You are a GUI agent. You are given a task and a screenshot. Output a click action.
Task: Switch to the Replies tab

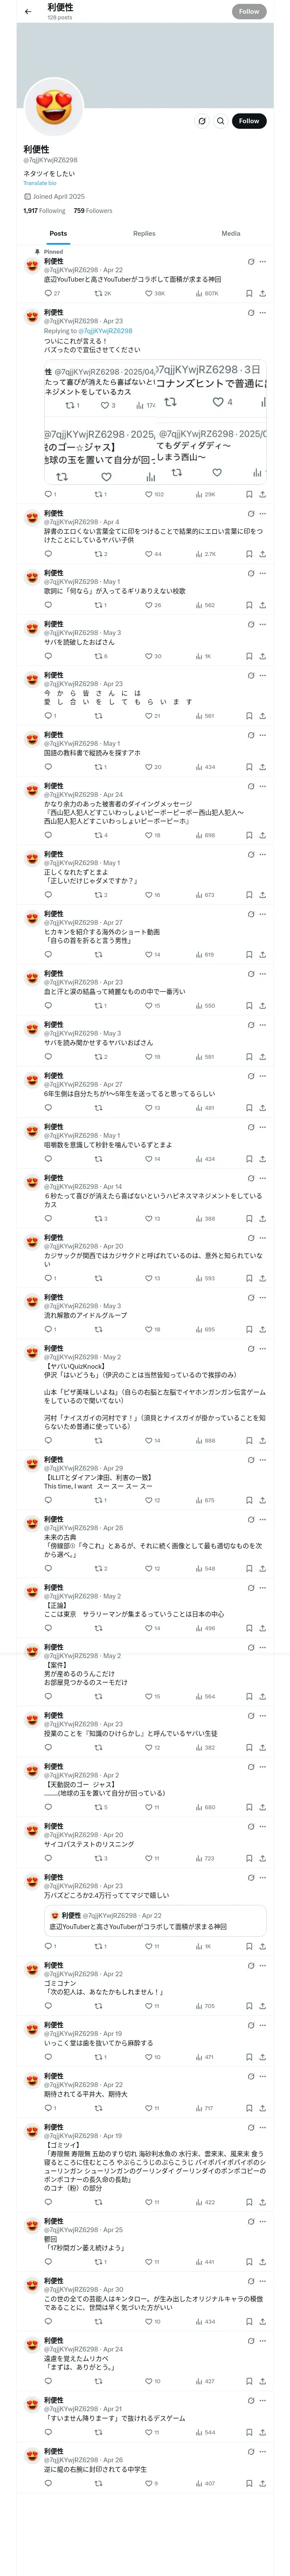point(144,234)
